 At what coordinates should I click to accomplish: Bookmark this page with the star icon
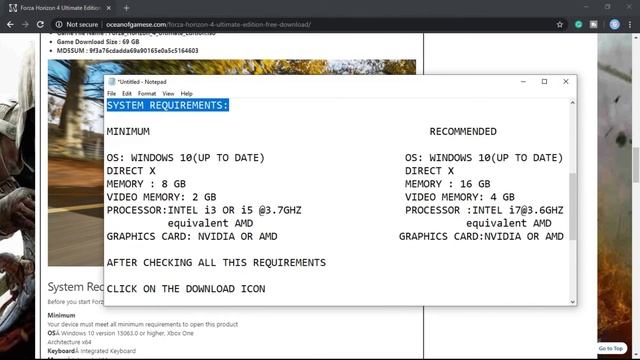click(560, 24)
